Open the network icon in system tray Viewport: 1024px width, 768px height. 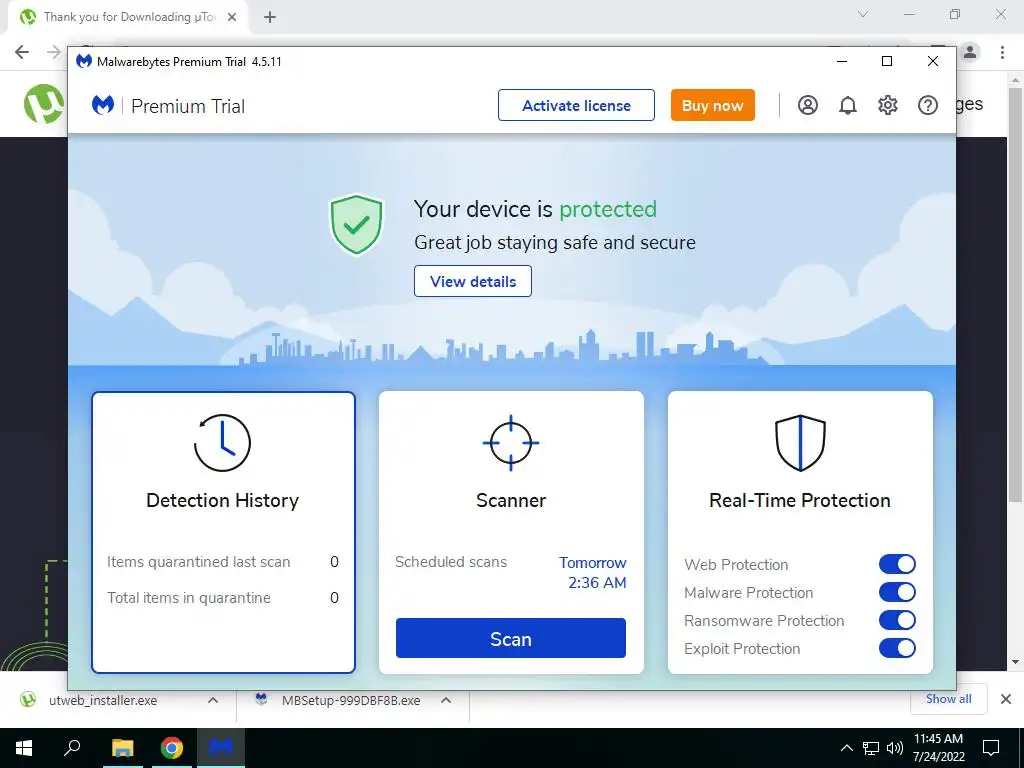coord(871,748)
